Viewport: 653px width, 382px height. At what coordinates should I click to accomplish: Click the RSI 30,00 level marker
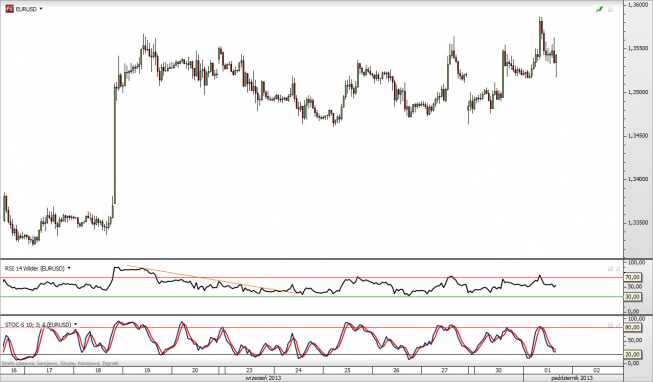click(632, 297)
